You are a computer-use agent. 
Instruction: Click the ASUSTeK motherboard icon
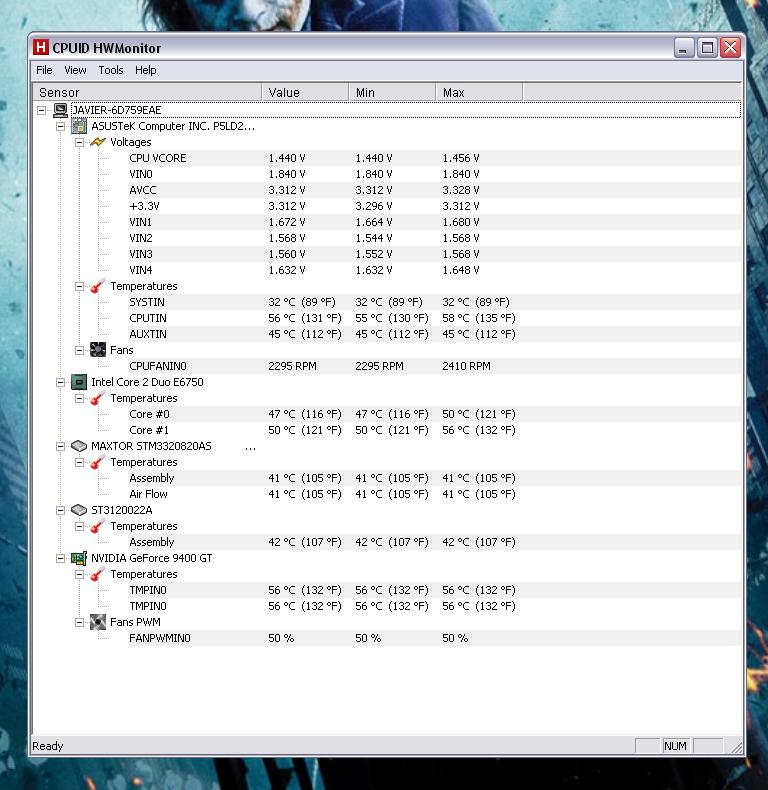click(79, 126)
